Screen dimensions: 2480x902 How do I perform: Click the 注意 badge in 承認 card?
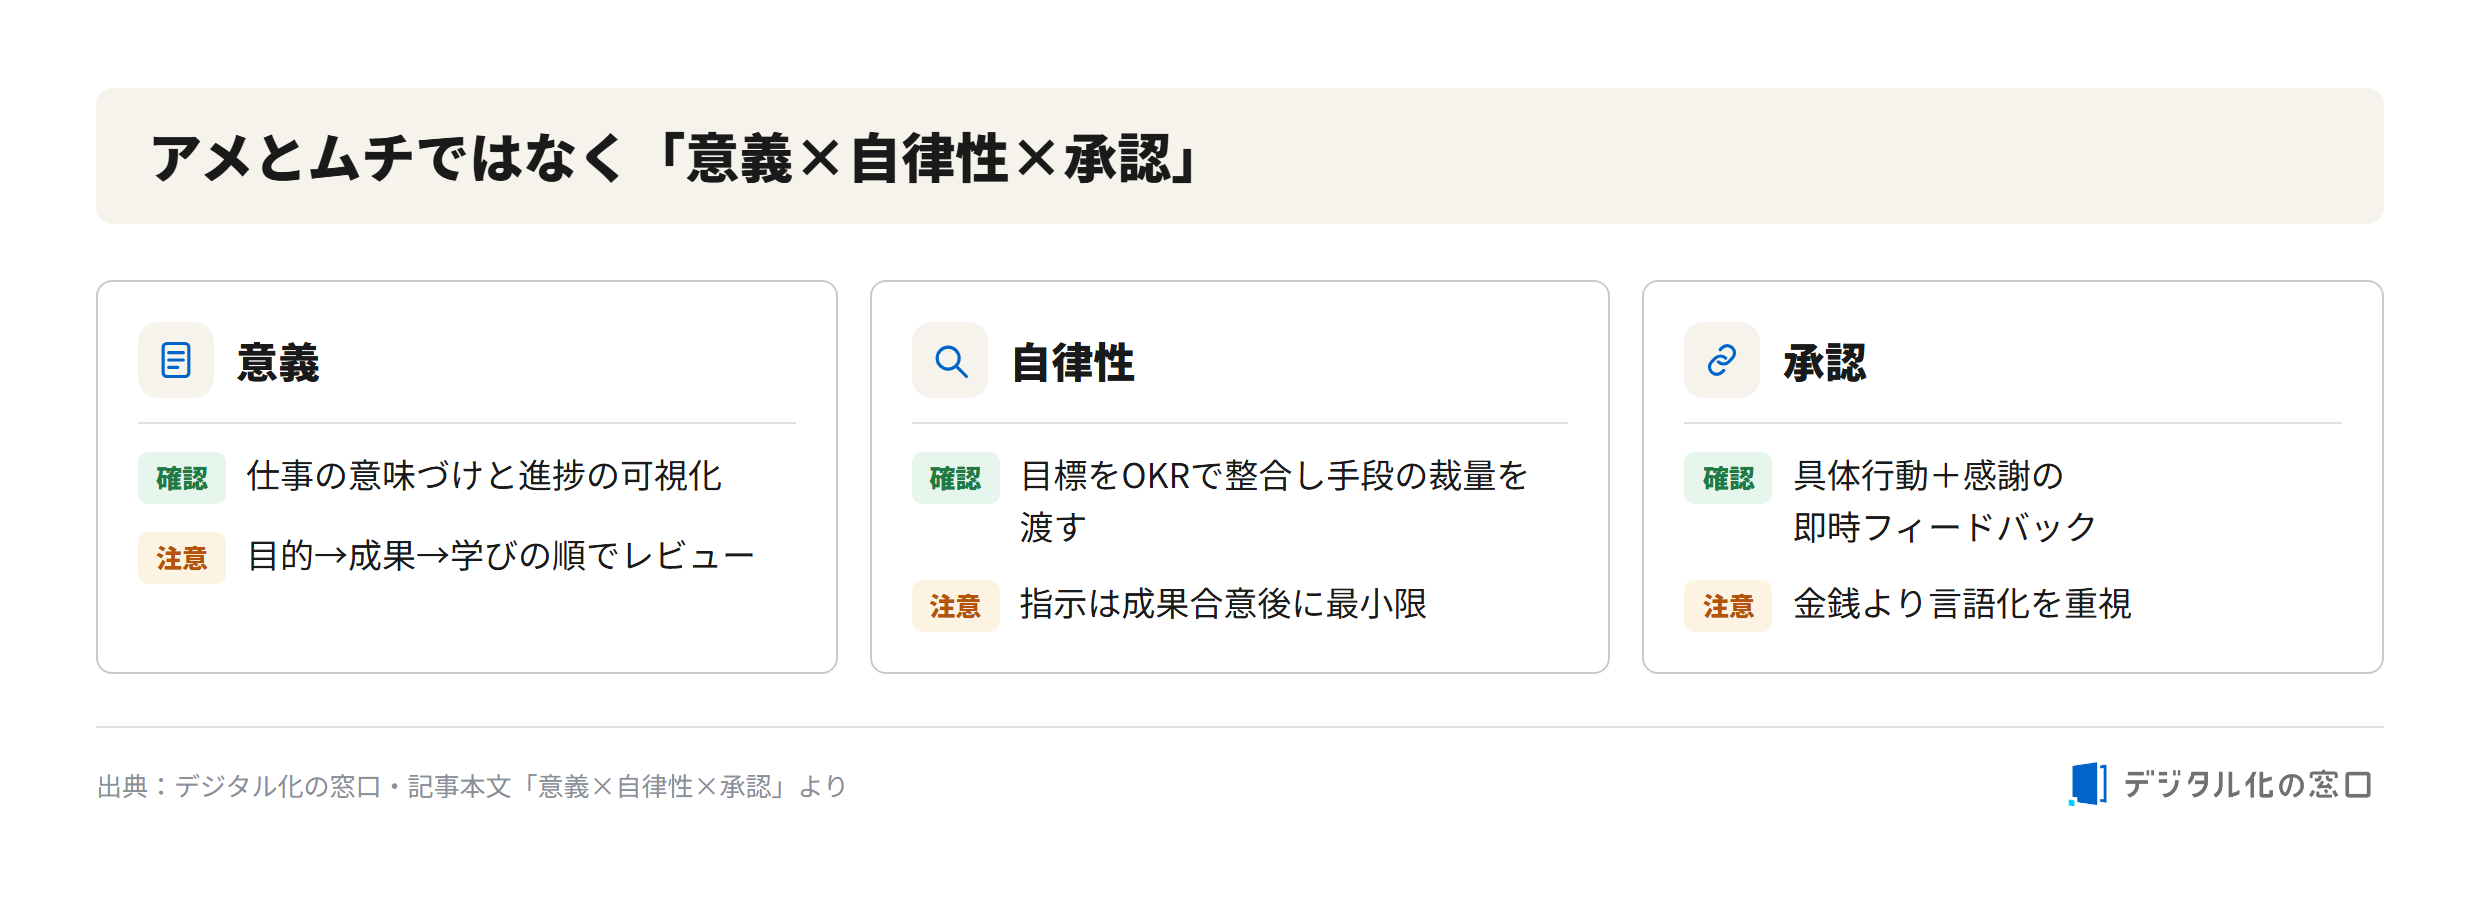pos(1728,606)
